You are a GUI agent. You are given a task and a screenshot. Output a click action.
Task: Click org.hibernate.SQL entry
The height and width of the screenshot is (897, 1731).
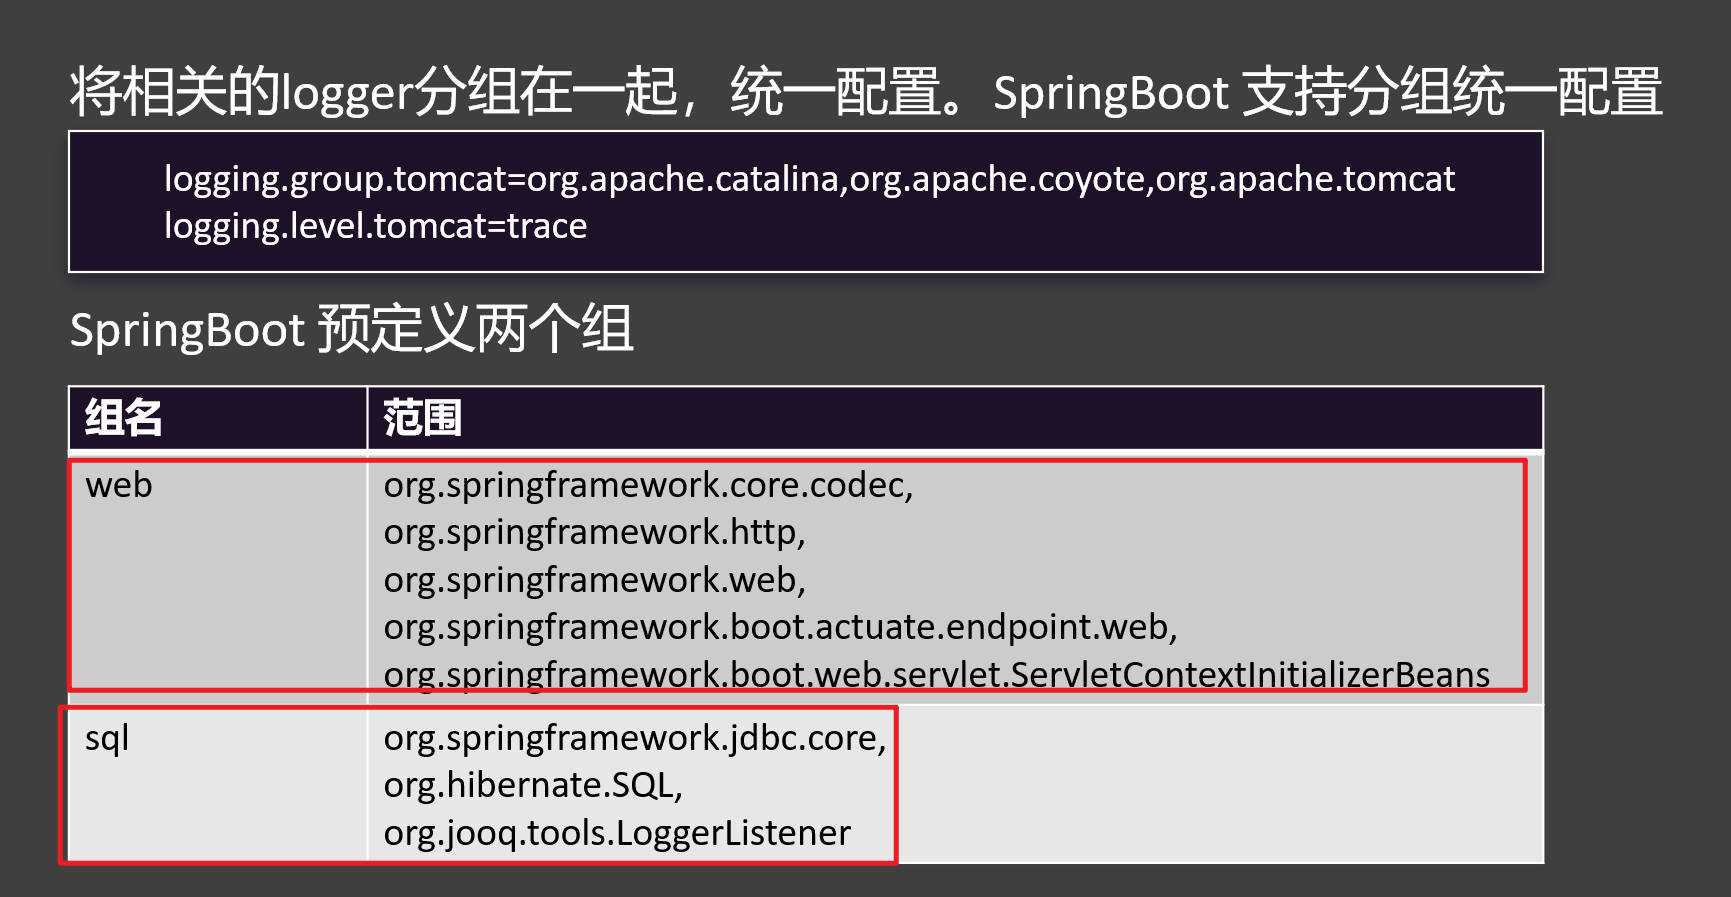point(533,785)
